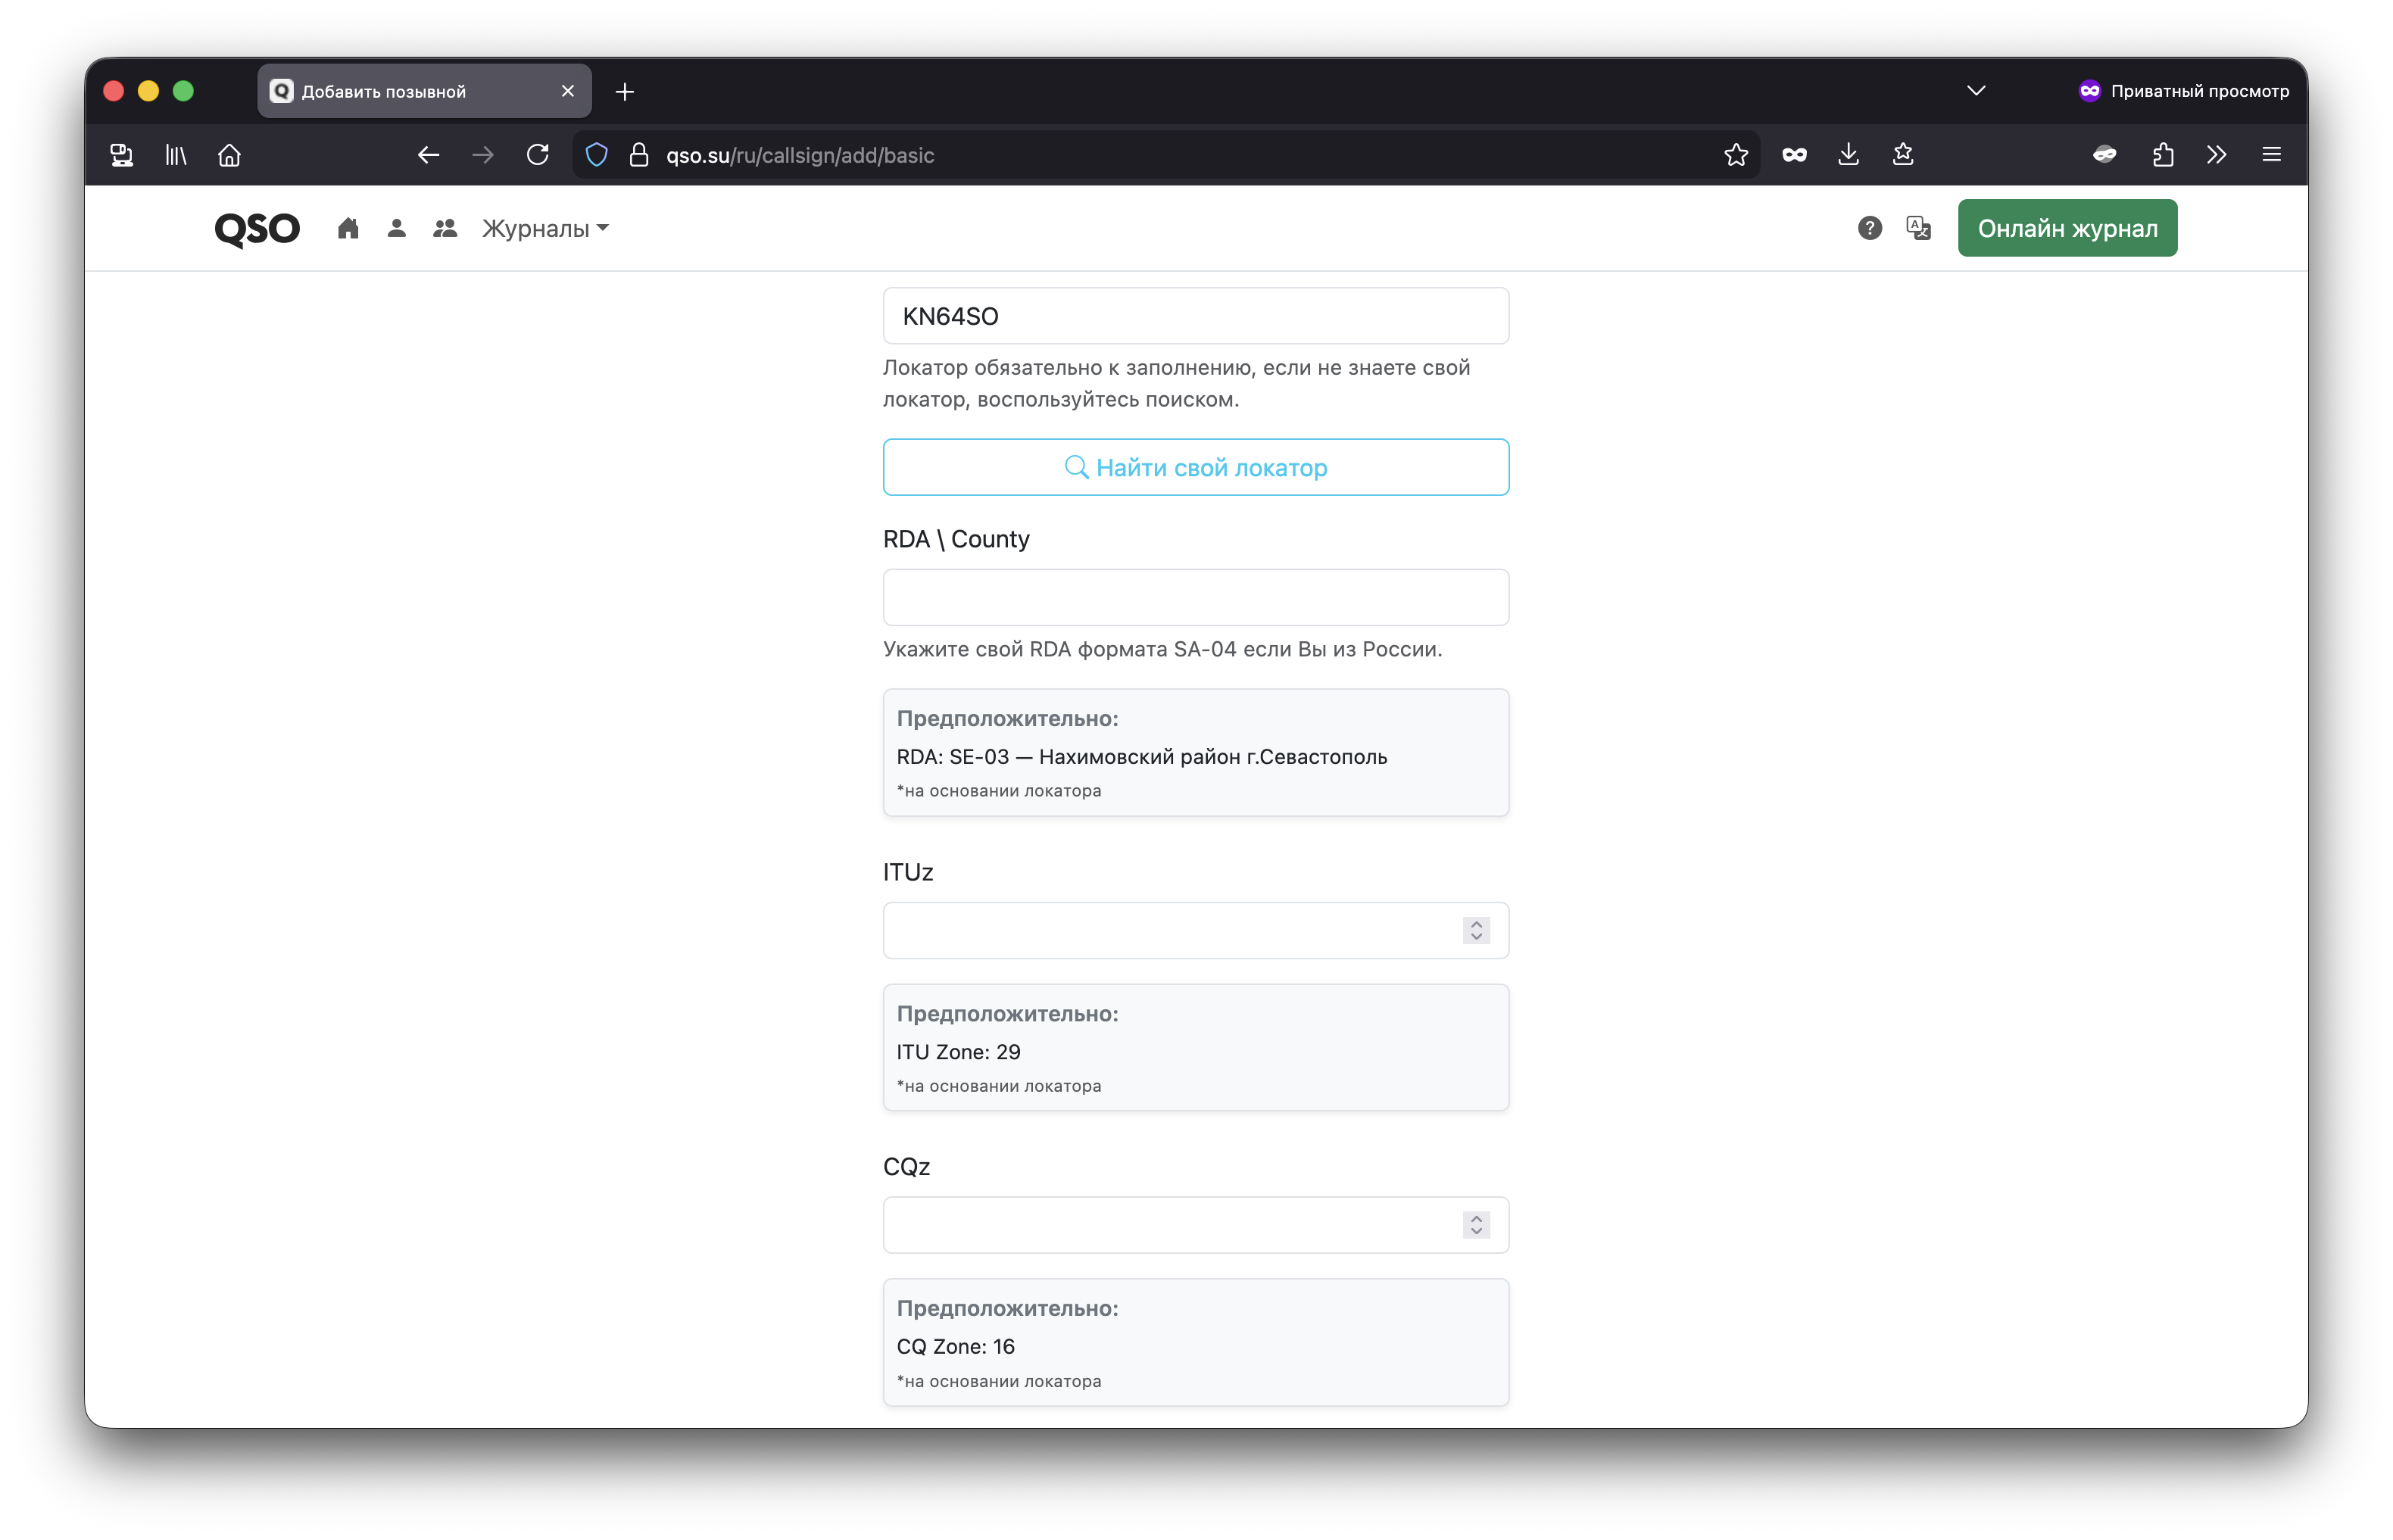Click the QSO home icon in navbar
The image size is (2393, 1540).
pos(348,228)
